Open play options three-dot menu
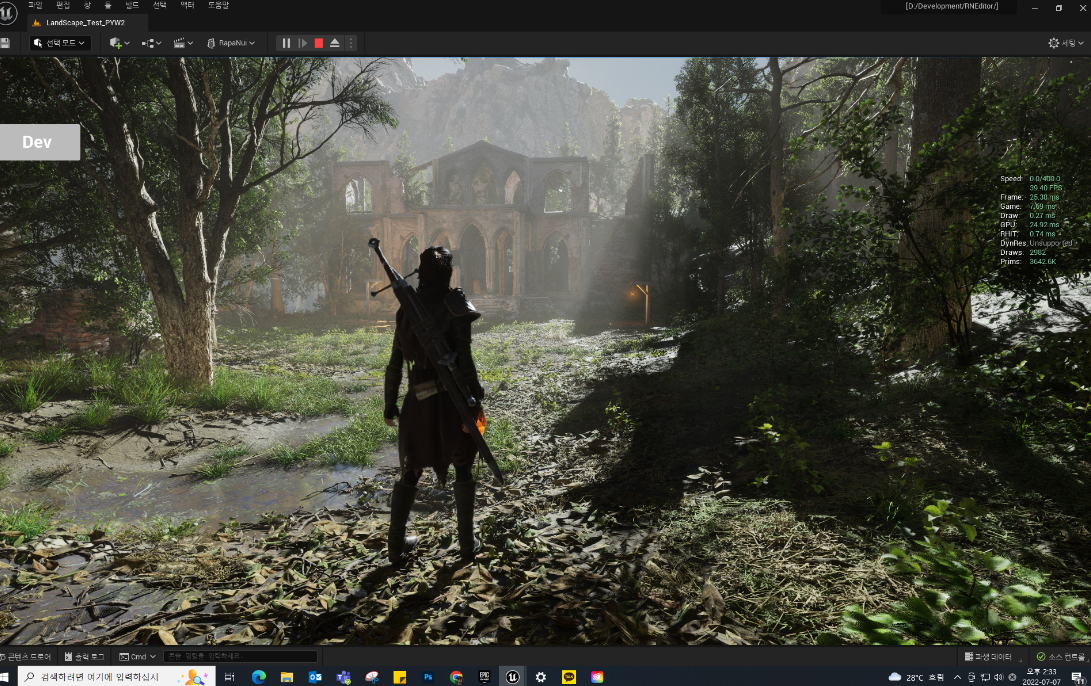Screen dimensions: 1091x686 click(351, 43)
